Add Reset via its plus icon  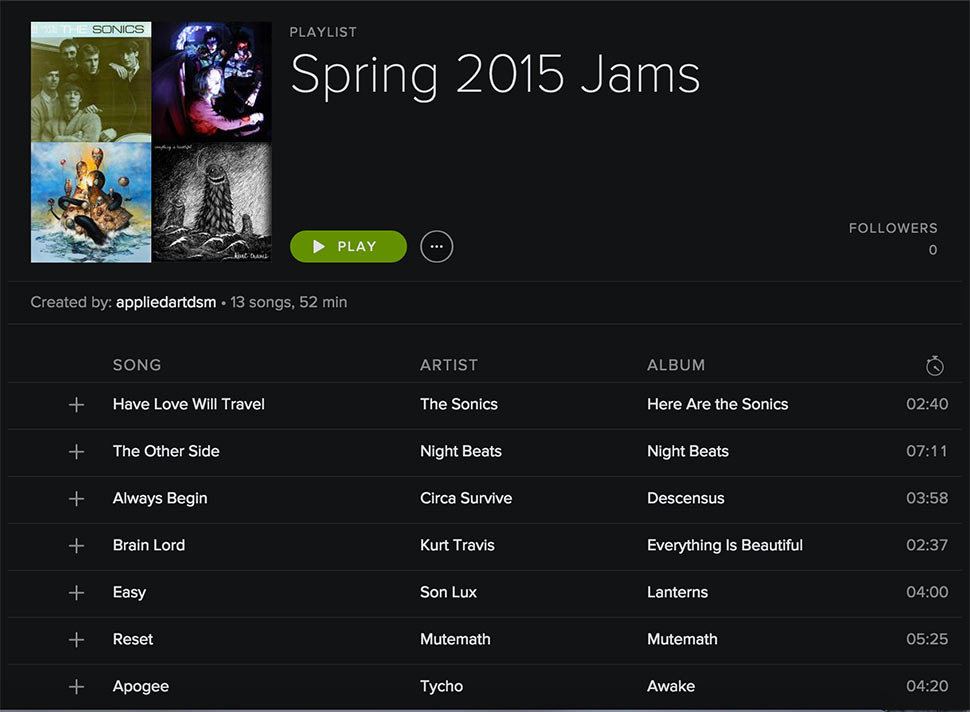[76, 640]
